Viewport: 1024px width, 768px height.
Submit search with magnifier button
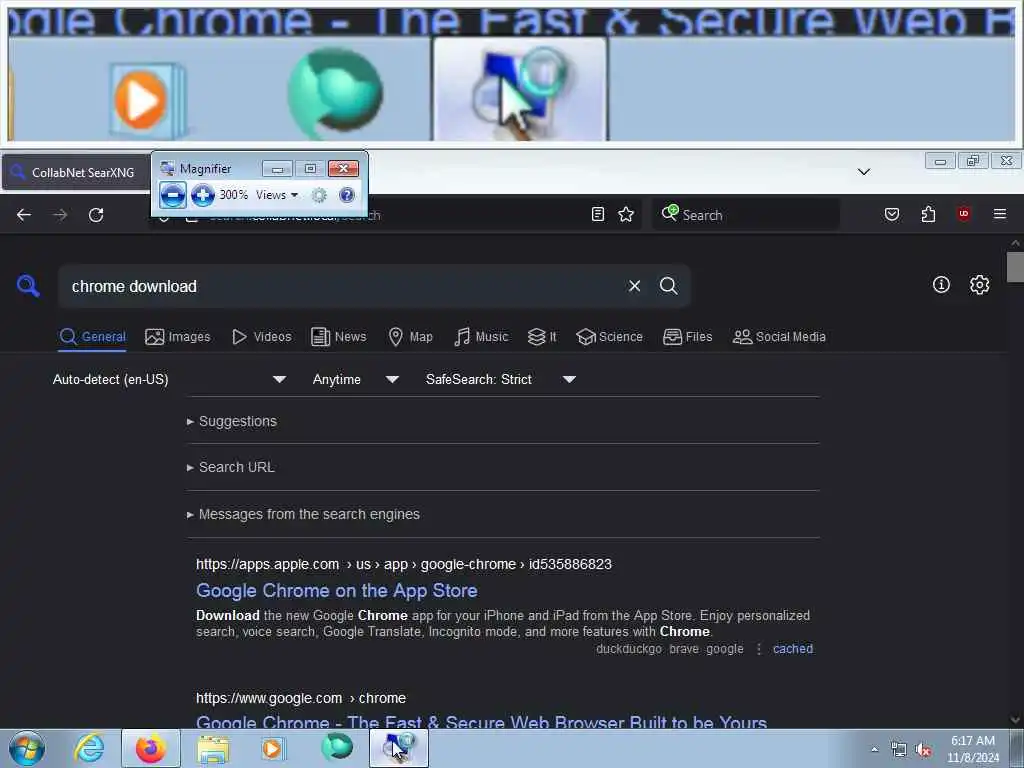click(x=669, y=286)
